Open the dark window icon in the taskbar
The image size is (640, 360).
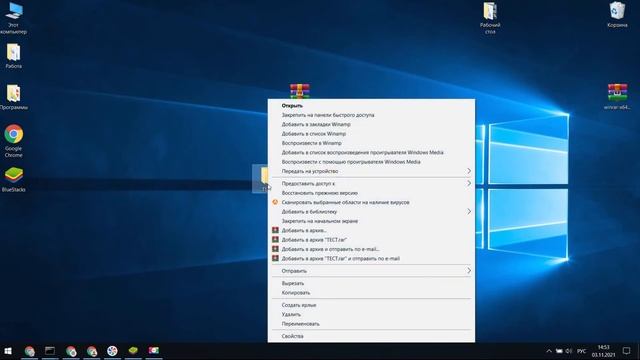coord(50,351)
